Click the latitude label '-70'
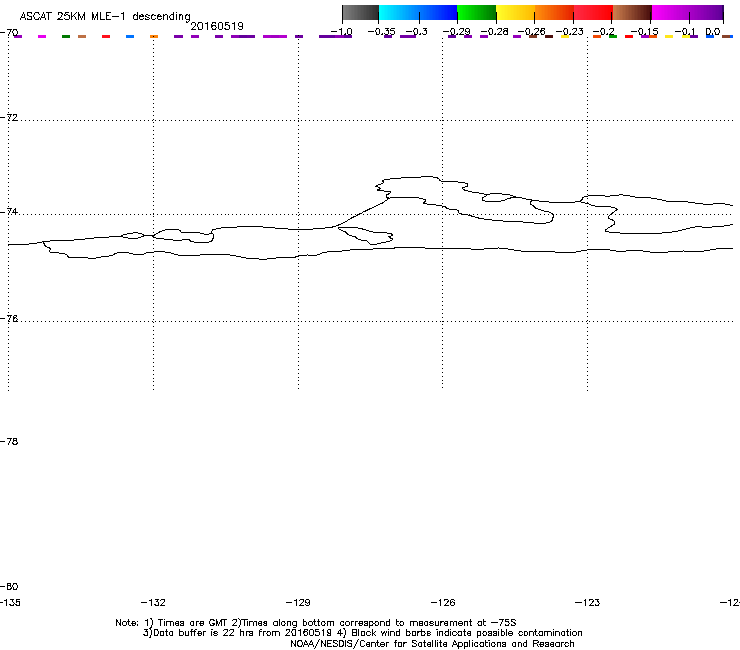Screen dimensions: 740x650 tap(9, 33)
